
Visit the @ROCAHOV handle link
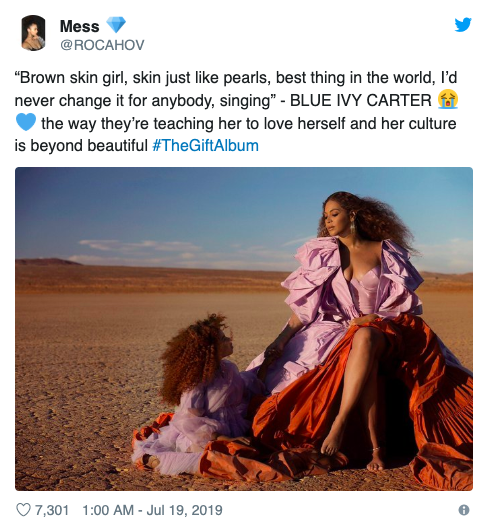pyautogui.click(x=102, y=45)
